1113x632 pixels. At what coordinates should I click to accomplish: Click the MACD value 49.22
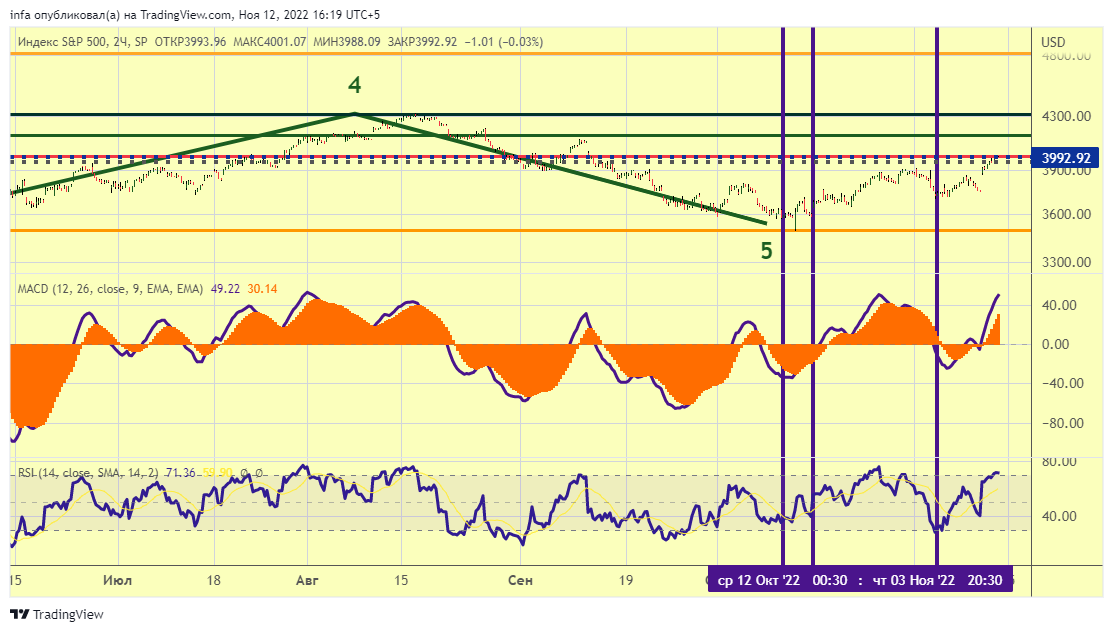[225, 289]
